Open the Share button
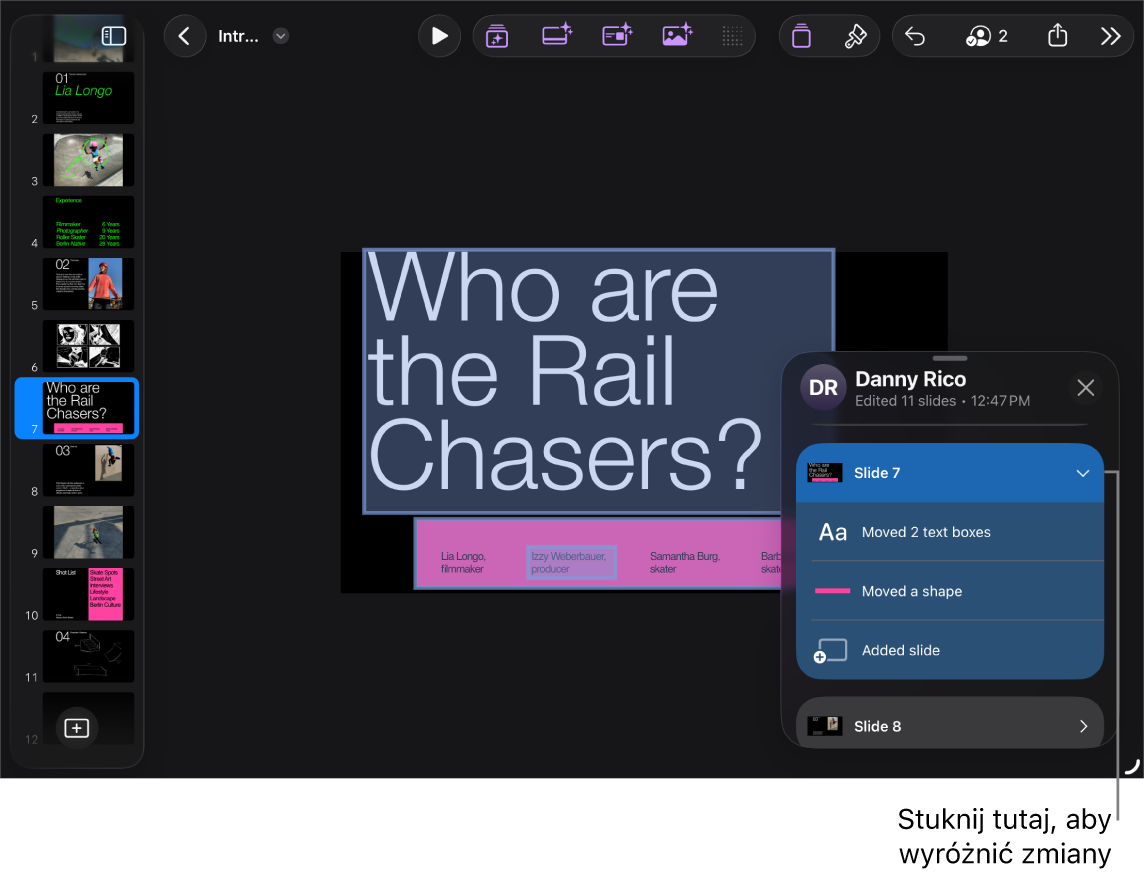This screenshot has width=1144, height=872. tap(1057, 35)
